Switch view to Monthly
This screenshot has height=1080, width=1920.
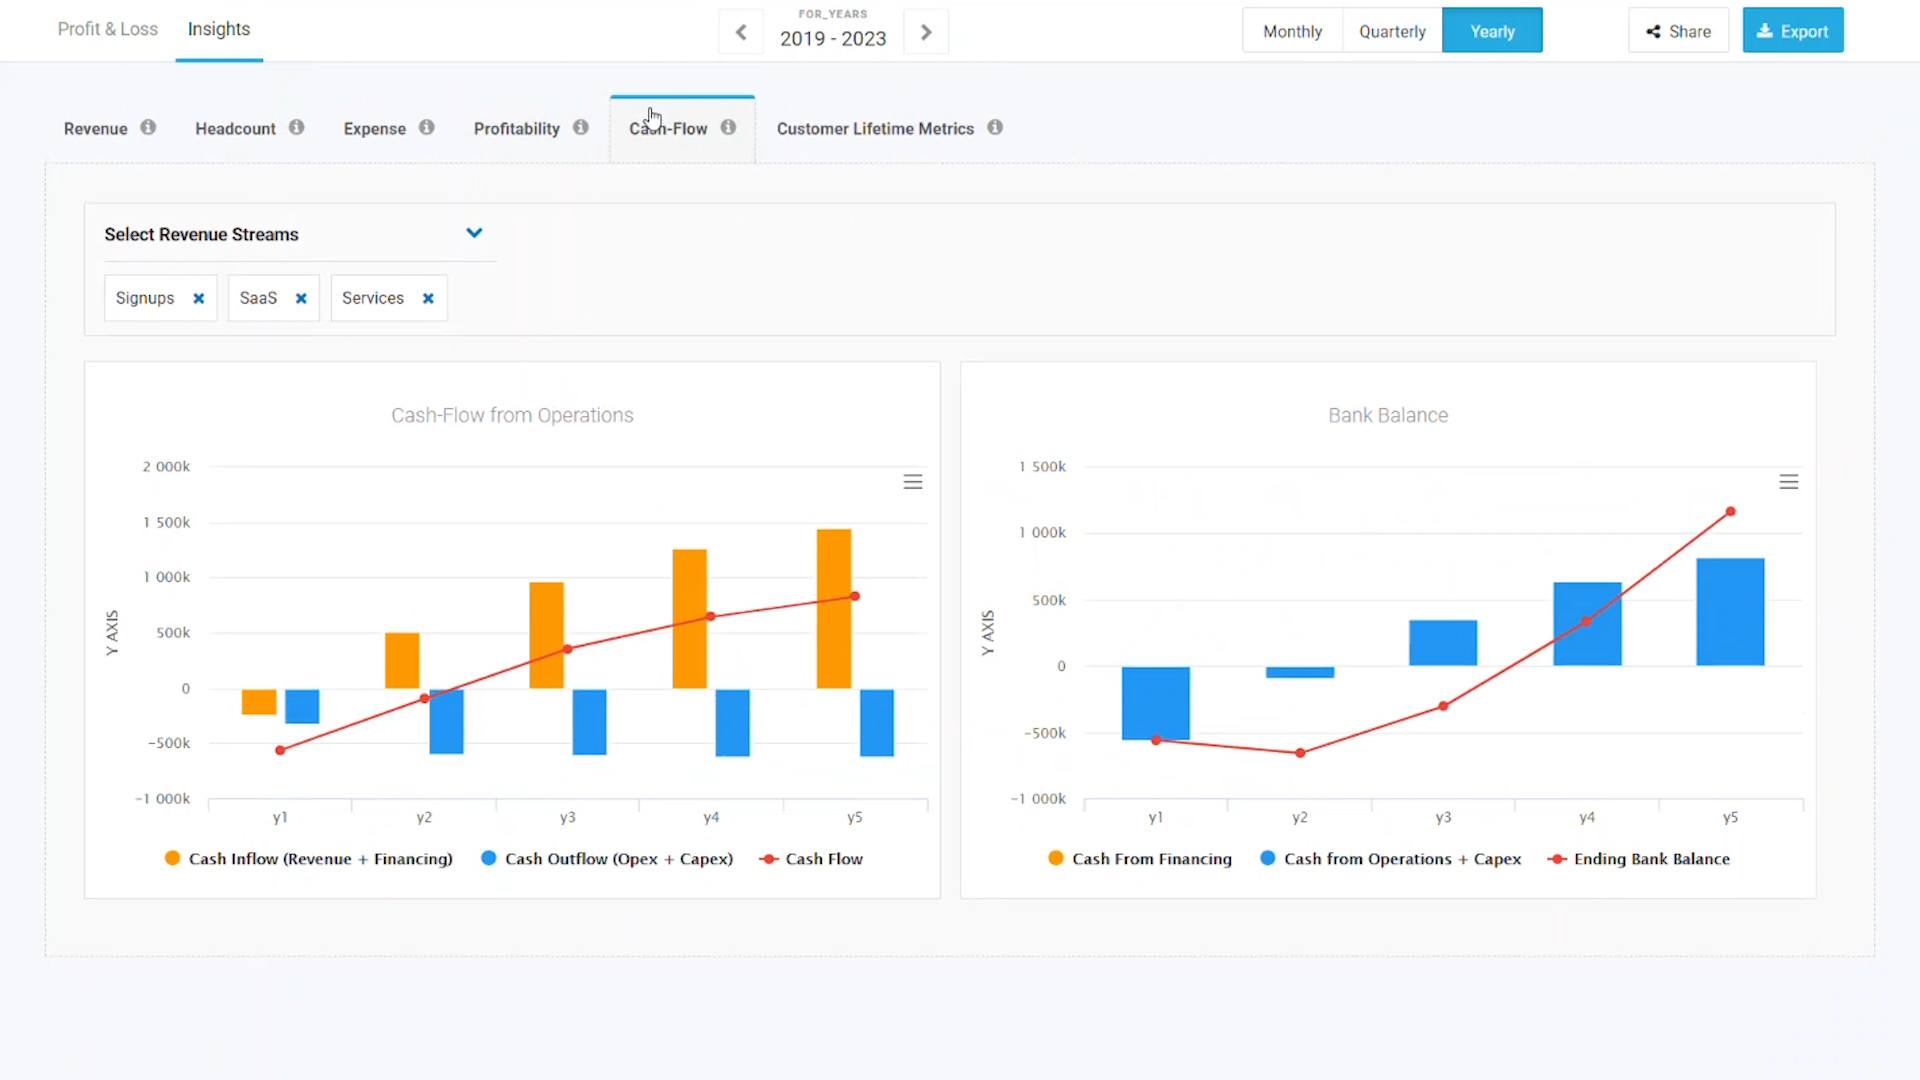click(x=1292, y=31)
